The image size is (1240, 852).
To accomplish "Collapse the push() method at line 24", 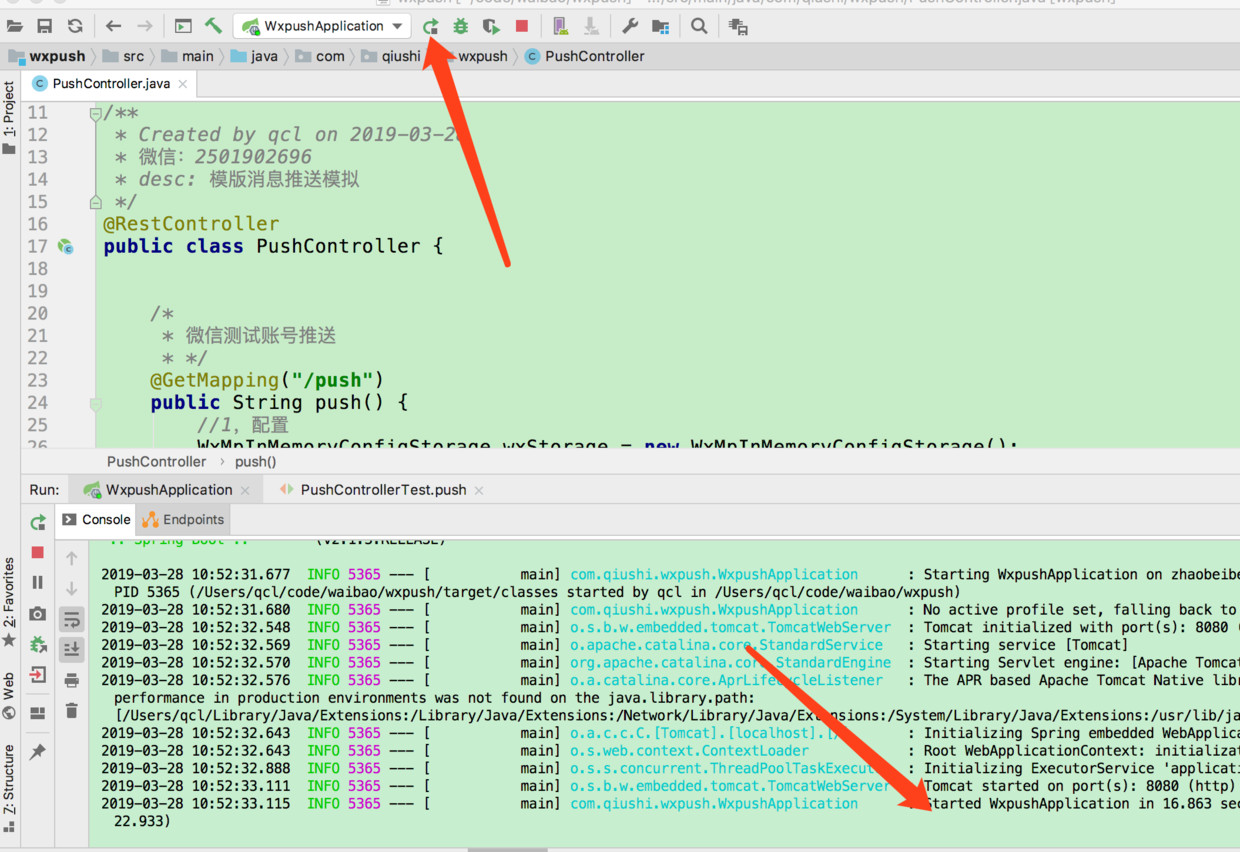I will pos(96,404).
